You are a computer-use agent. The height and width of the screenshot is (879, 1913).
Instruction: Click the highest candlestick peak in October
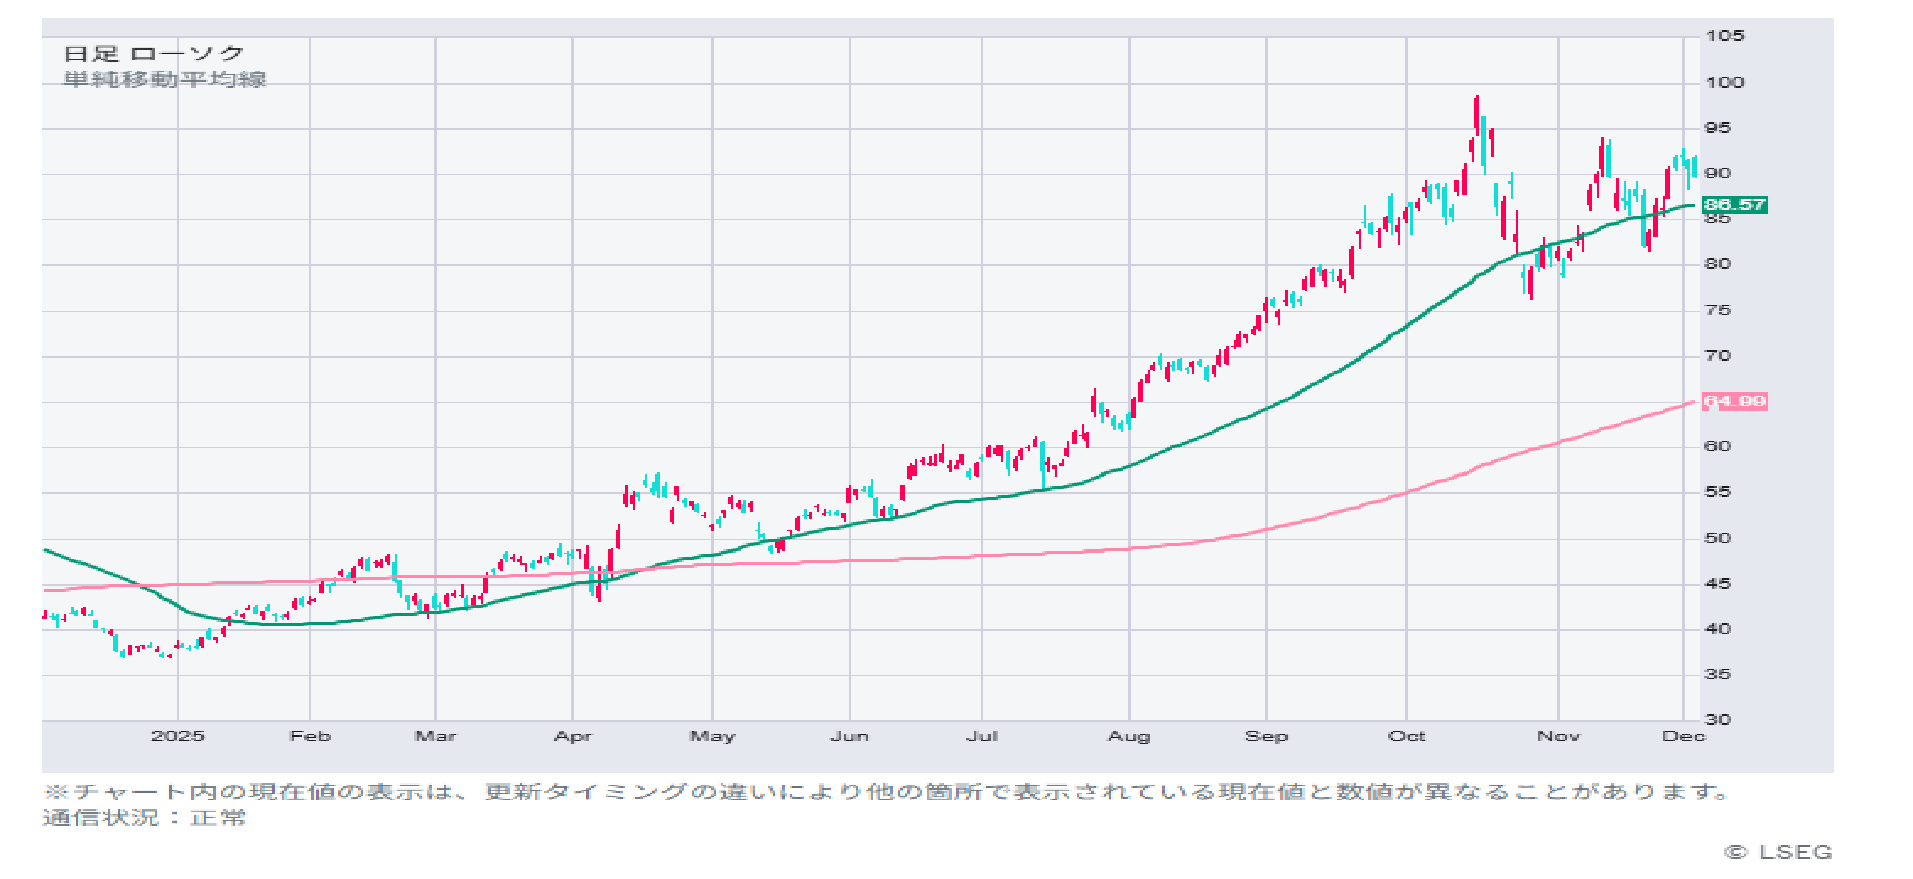[1476, 100]
